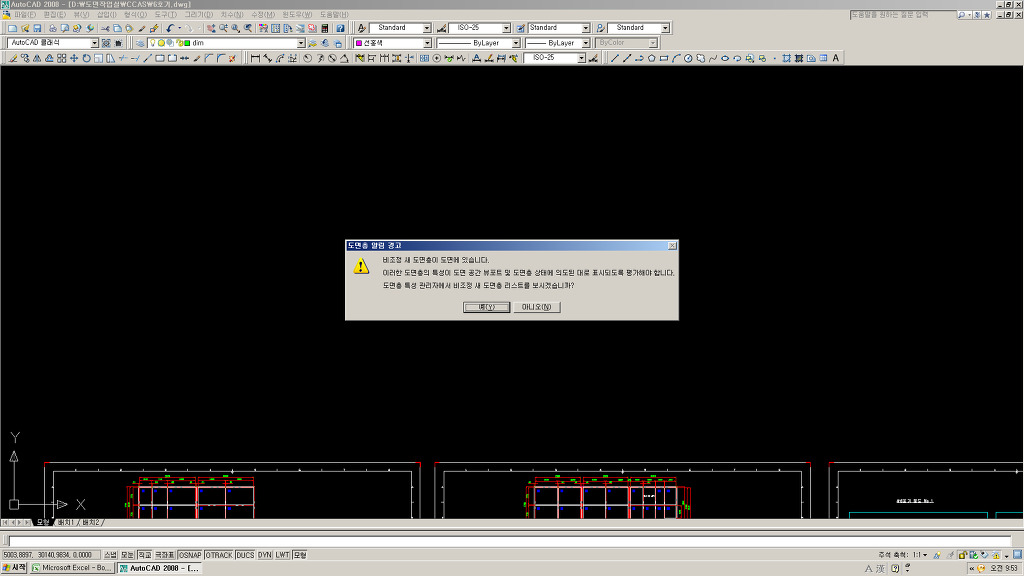
Task: Click the Undo arrow icon
Action: 170,29
